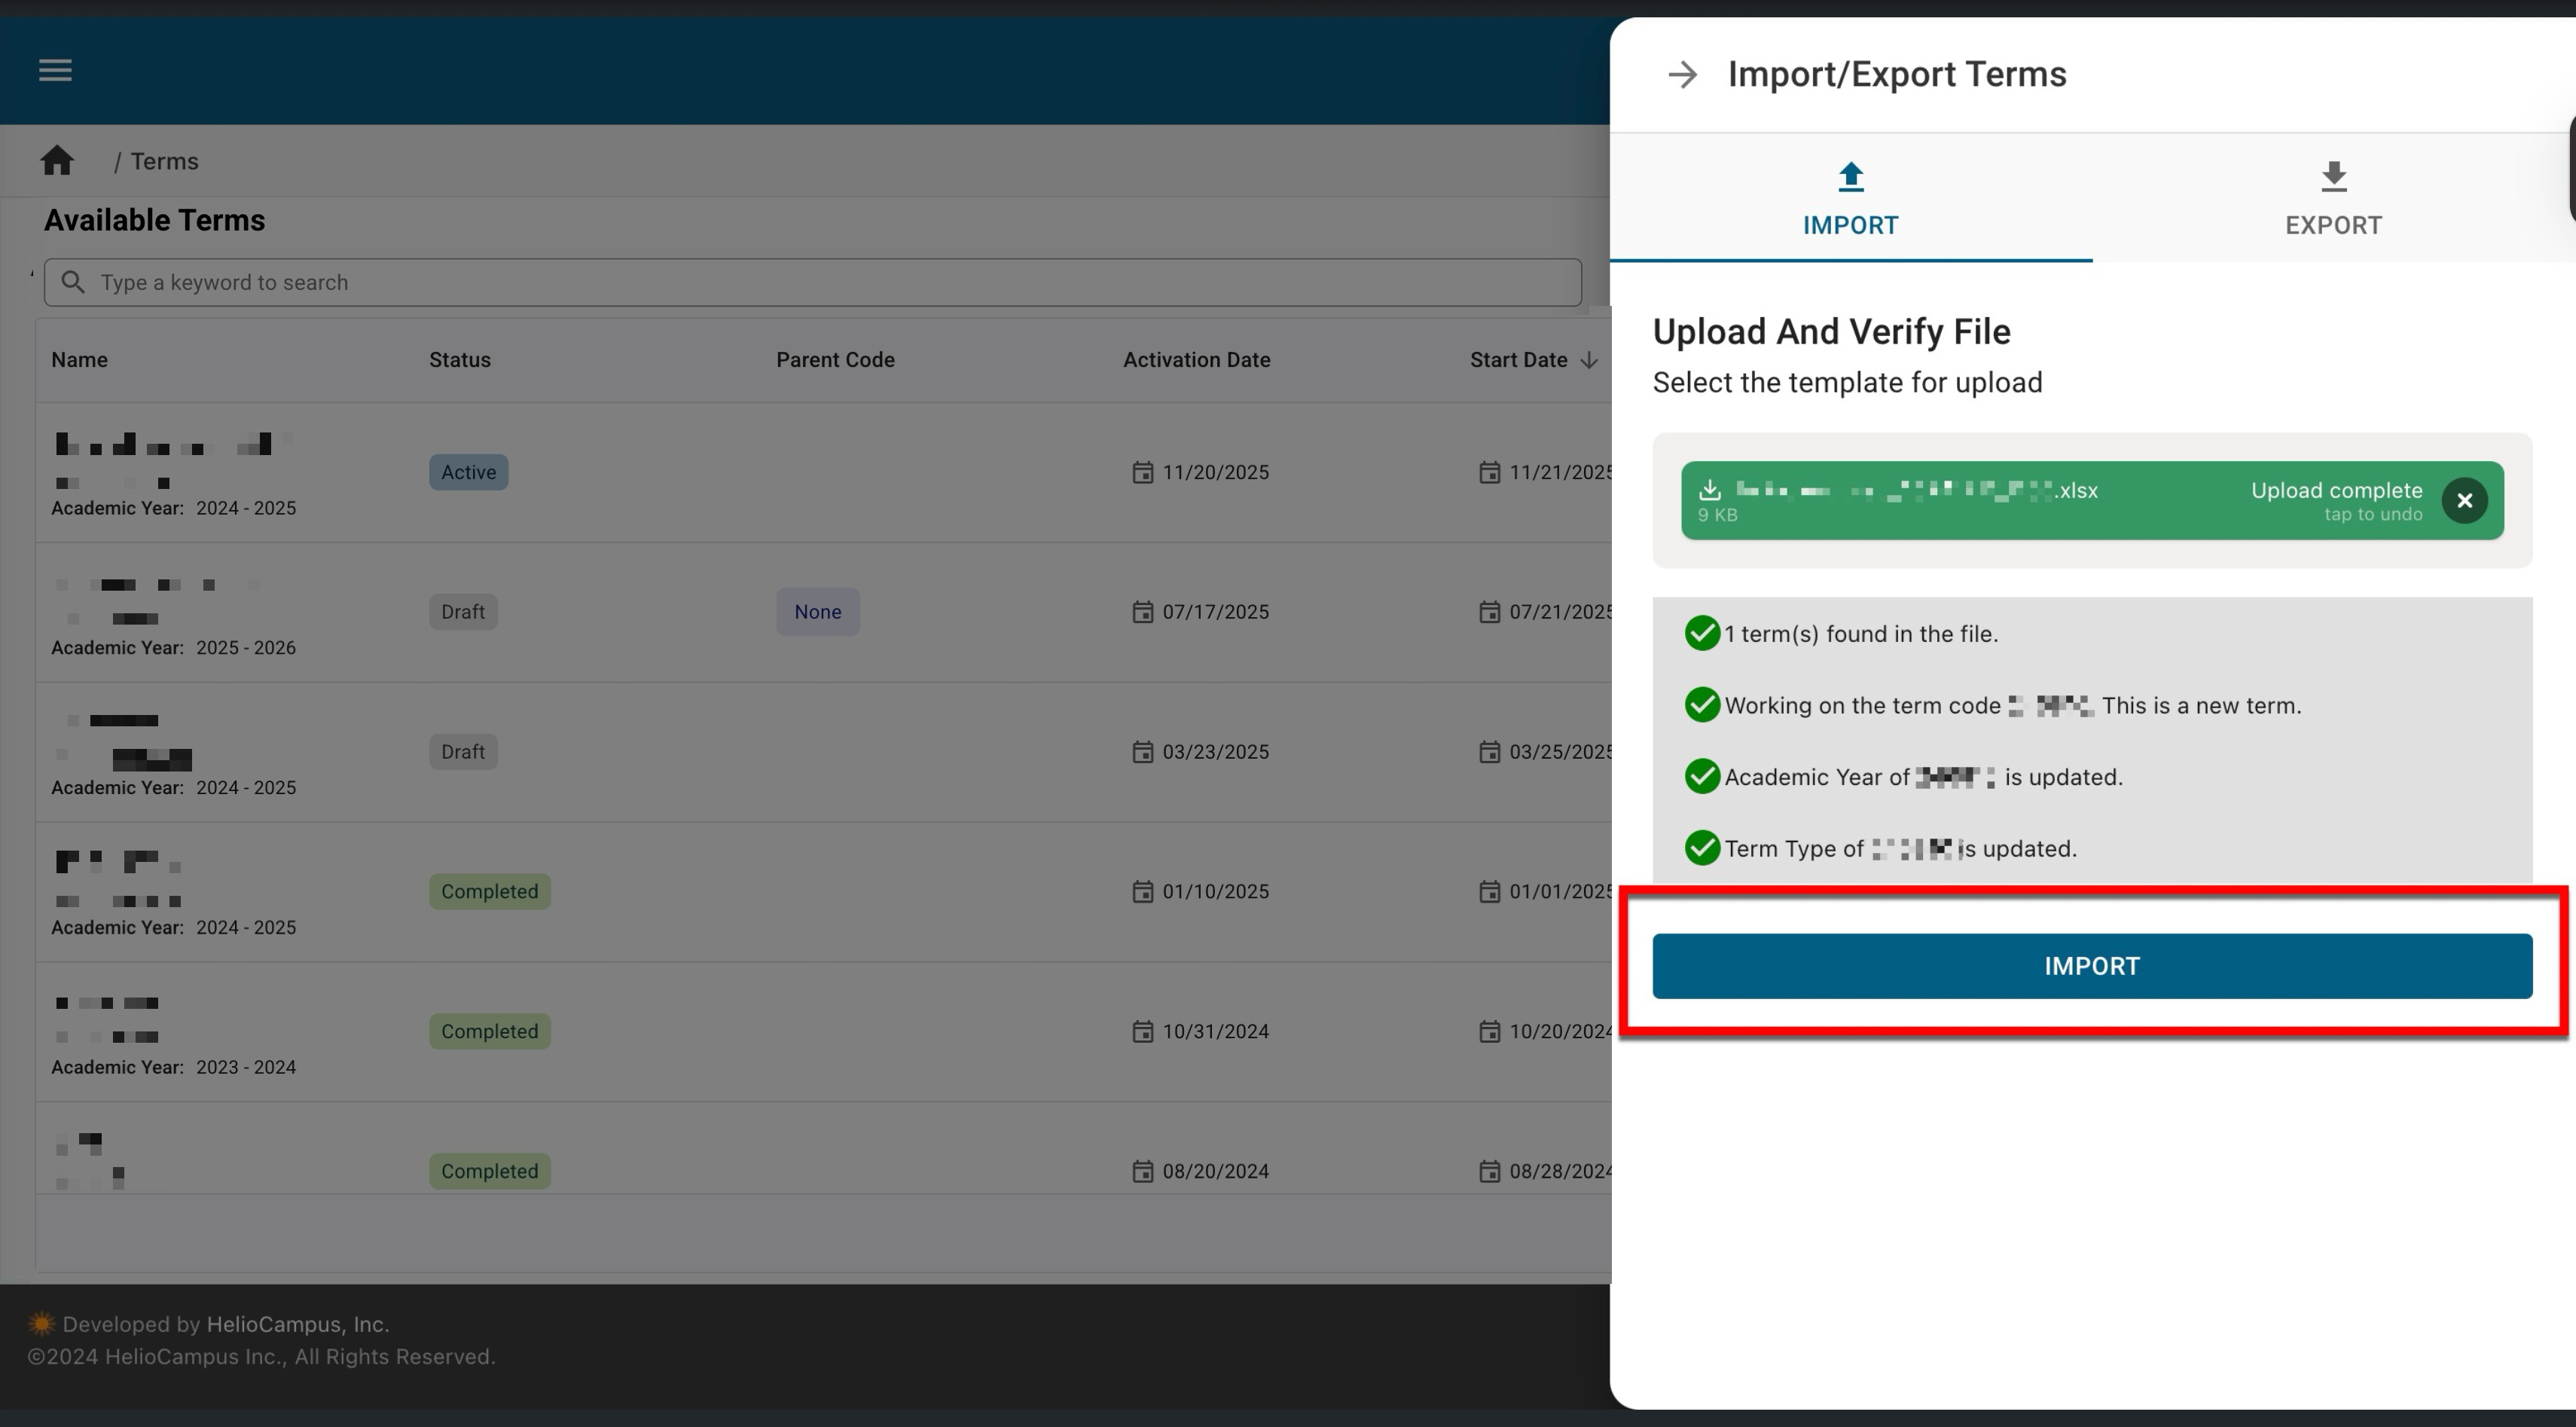Click calendar icon next to 10/31/2024
The image size is (2576, 1427).
pyautogui.click(x=1142, y=1031)
